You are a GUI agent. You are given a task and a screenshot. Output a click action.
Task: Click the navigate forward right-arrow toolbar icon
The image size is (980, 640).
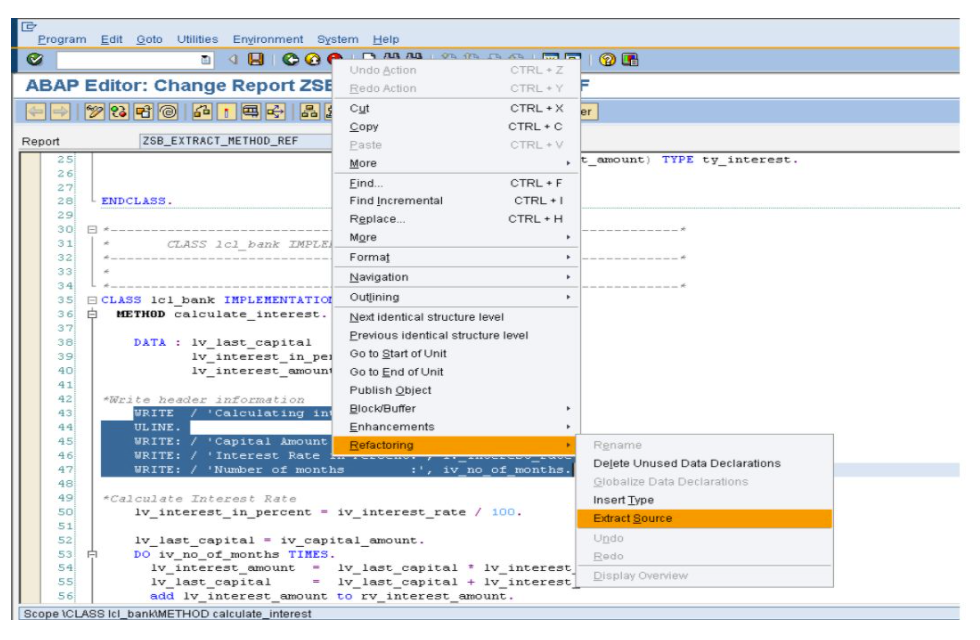(x=60, y=112)
